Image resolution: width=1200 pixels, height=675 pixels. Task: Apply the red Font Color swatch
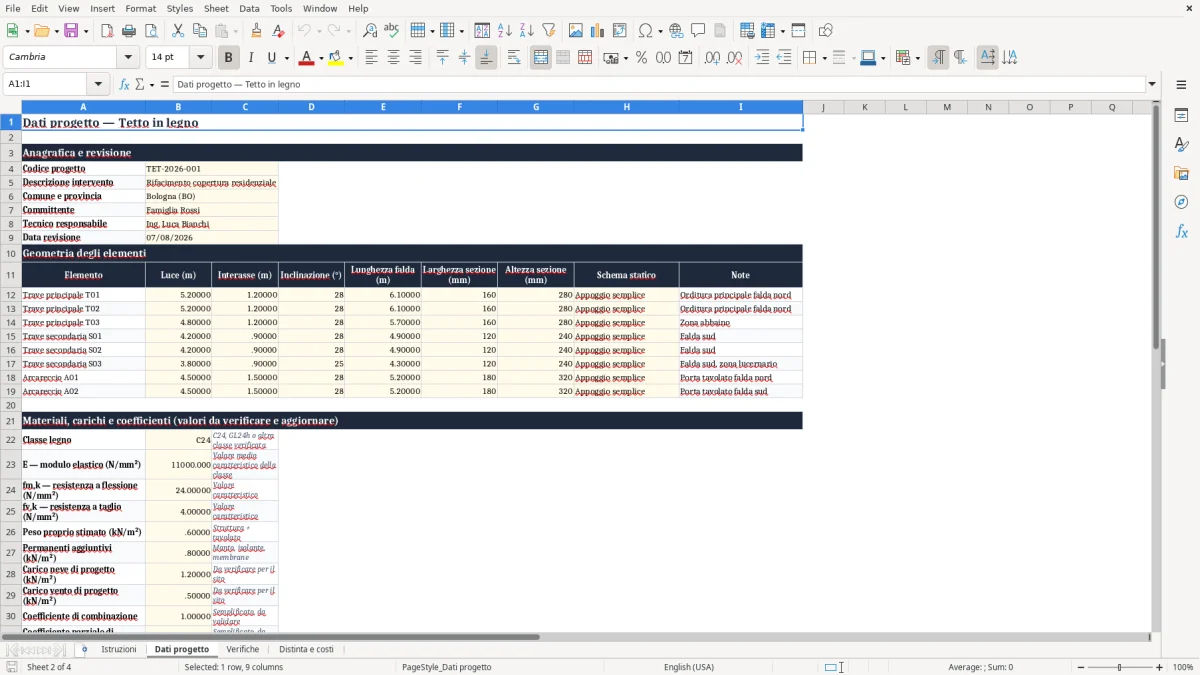307,58
